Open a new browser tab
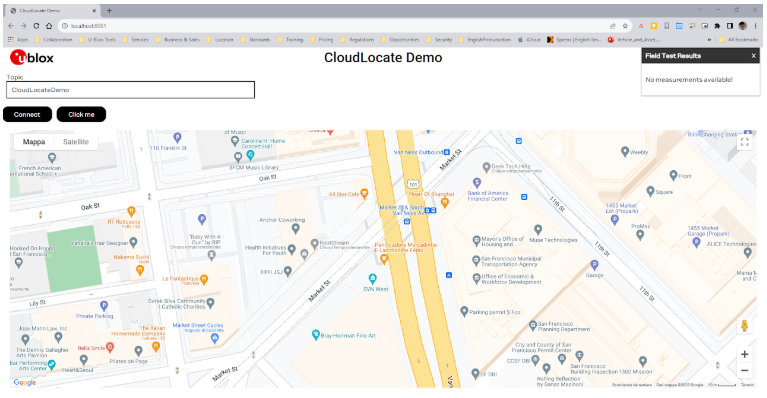767x398 pixels. 109,10
